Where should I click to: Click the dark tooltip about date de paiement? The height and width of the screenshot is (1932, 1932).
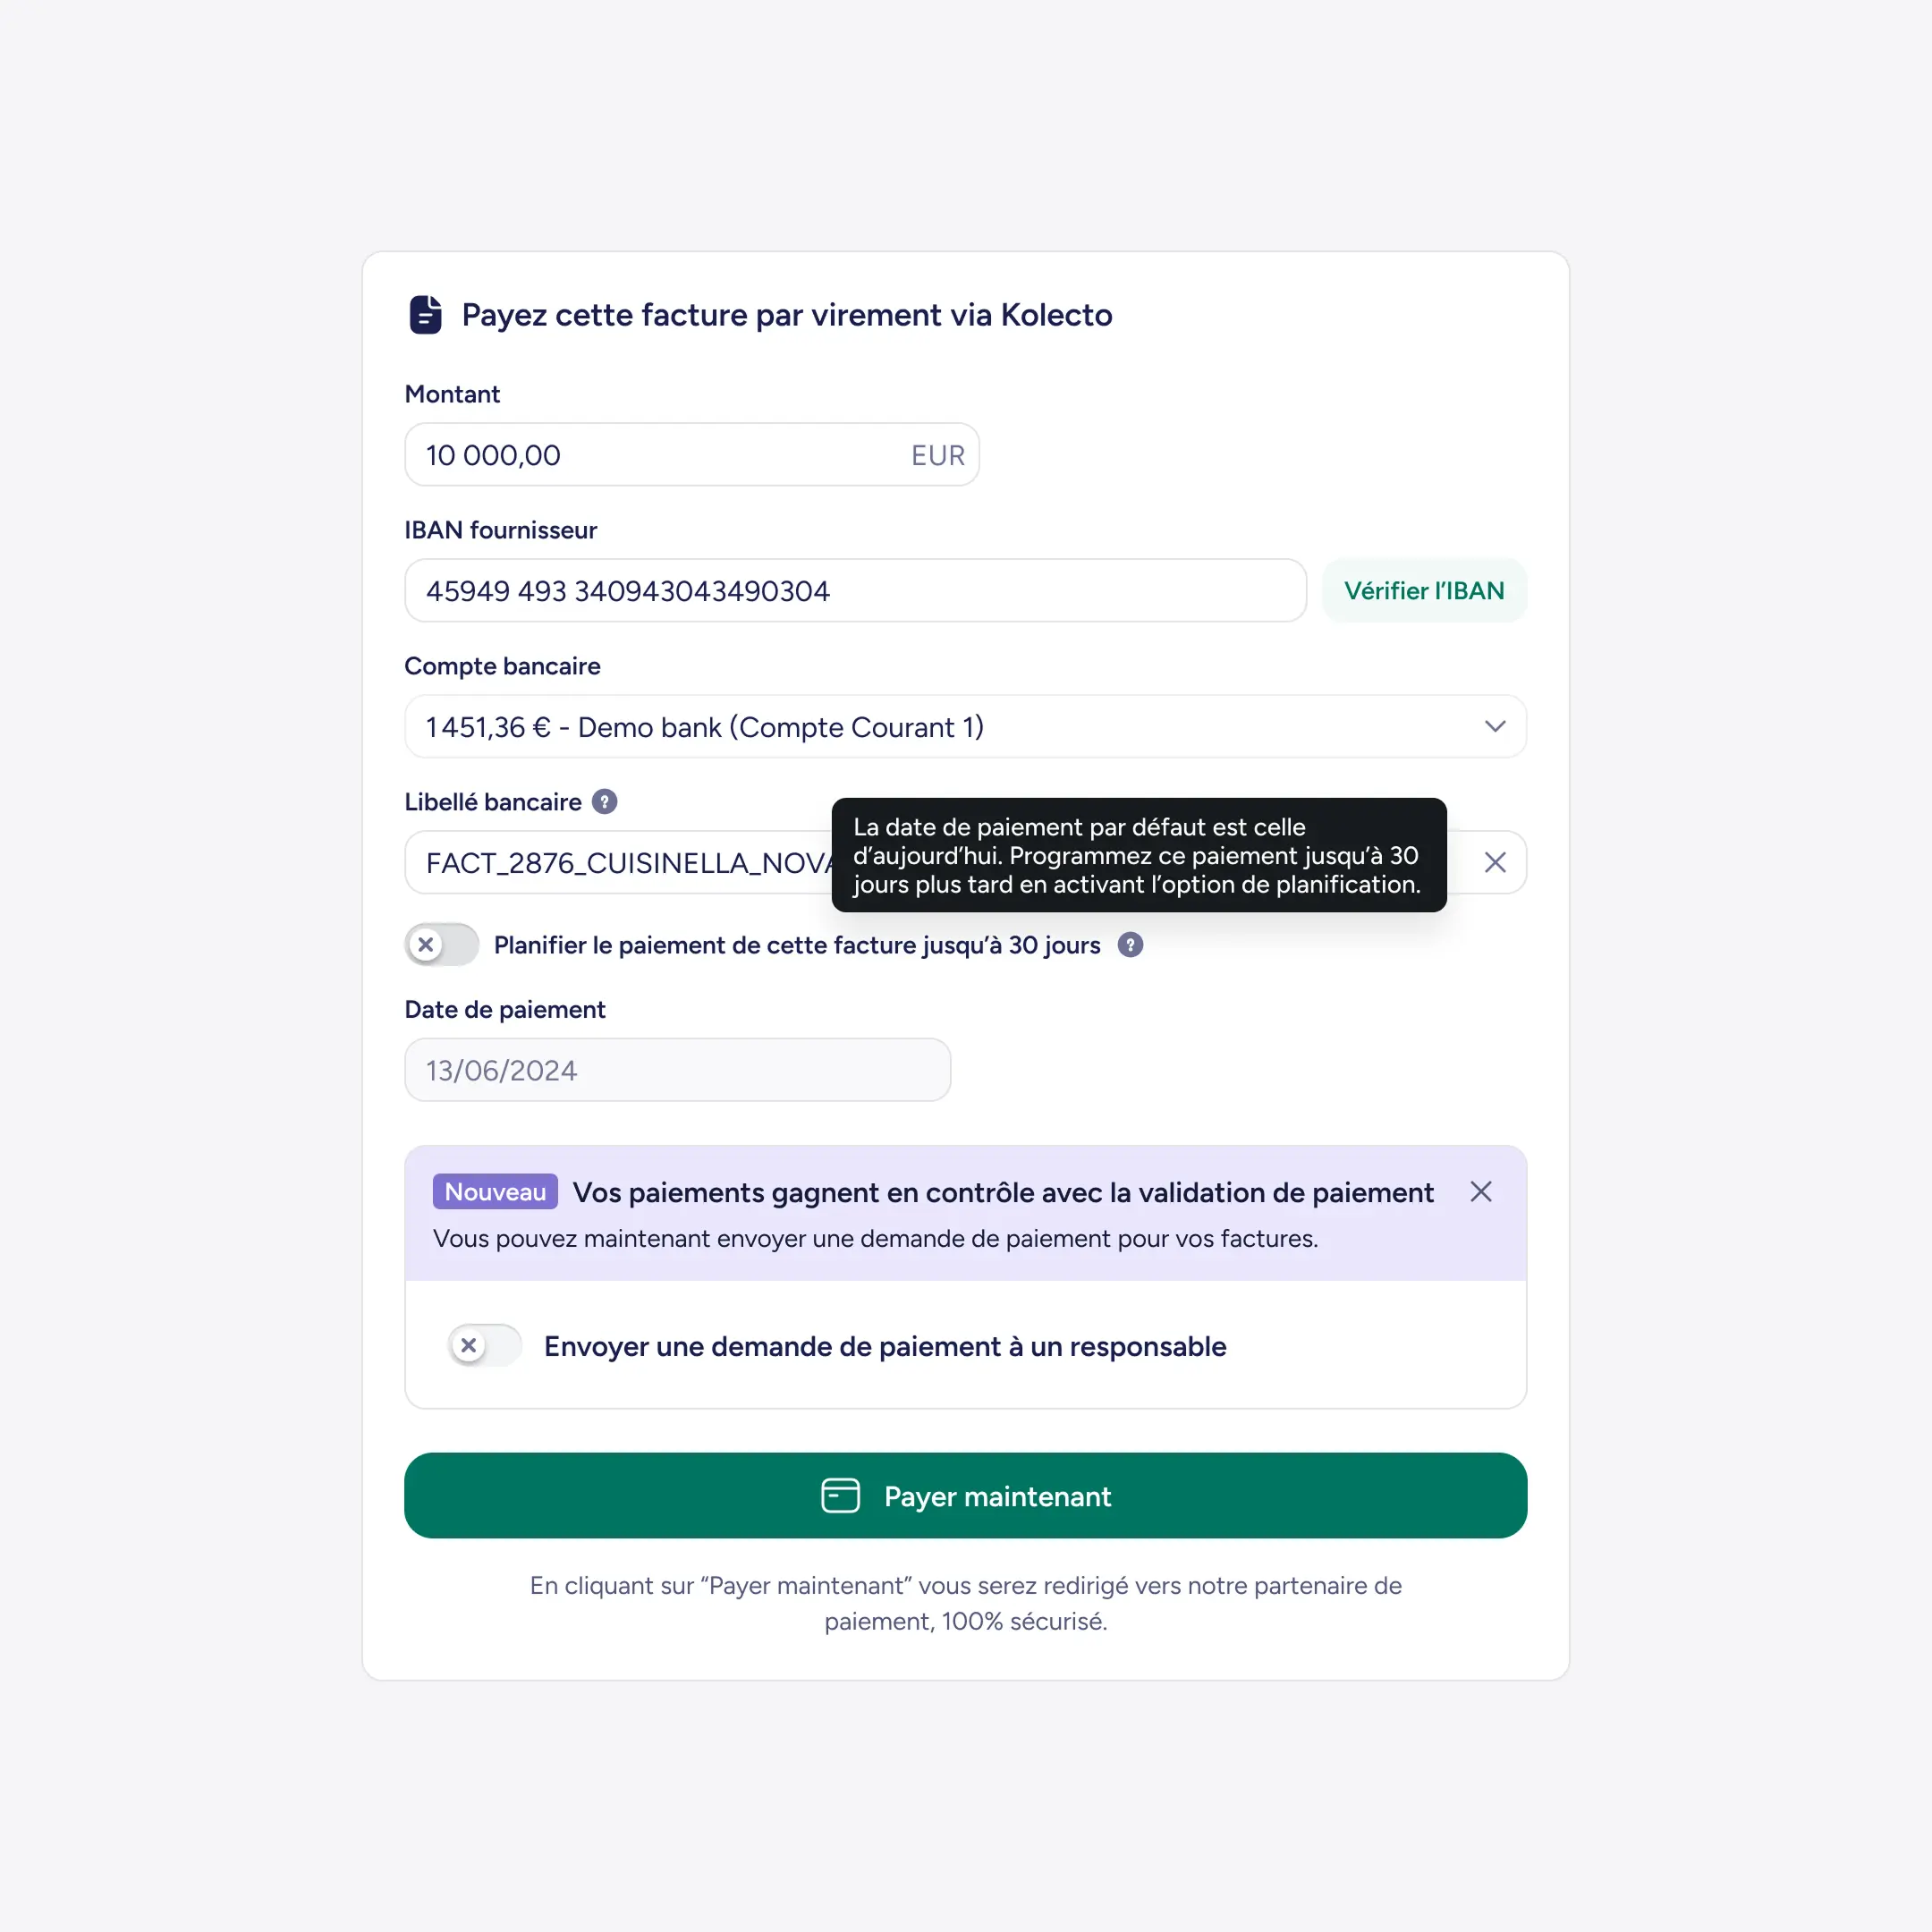click(1139, 855)
